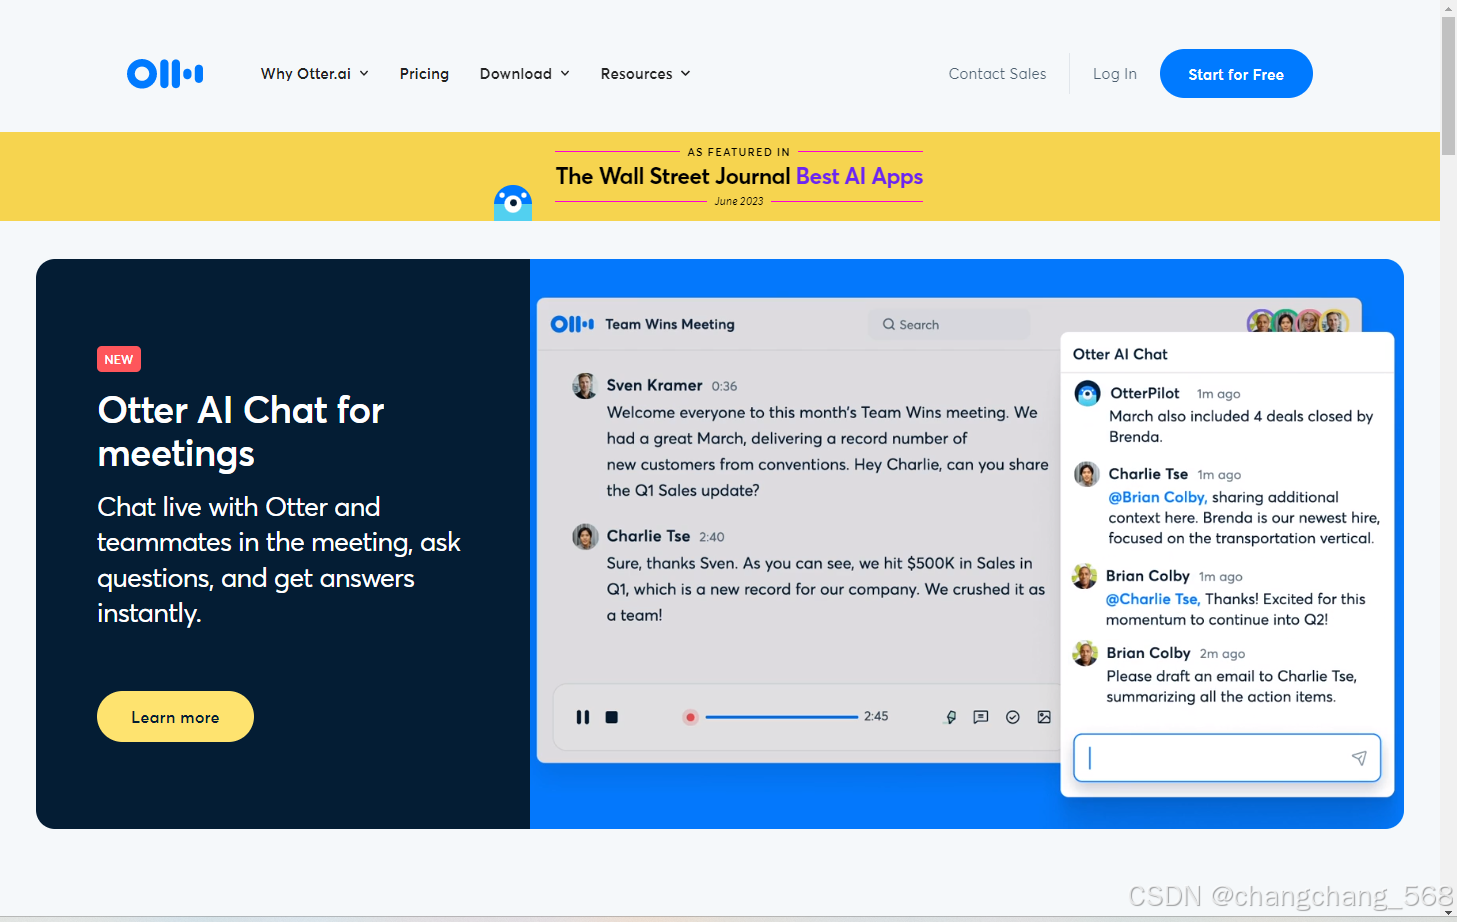Click the OtterPilot name in chat
Viewport: 1457px width, 922px height.
point(1145,393)
